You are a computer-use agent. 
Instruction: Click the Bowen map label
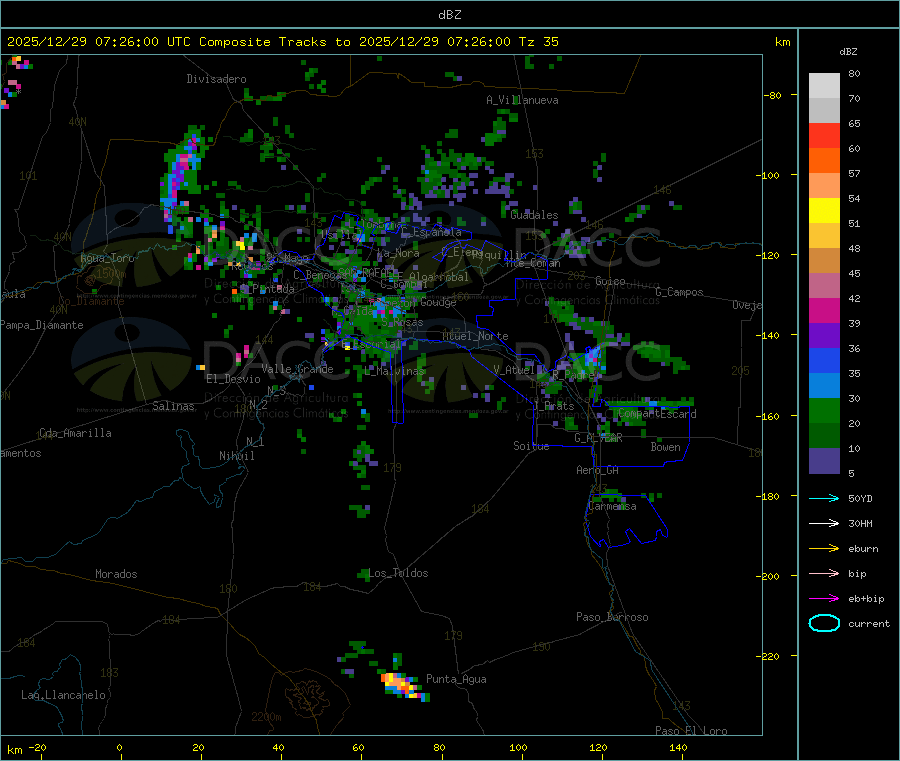pyautogui.click(x=665, y=446)
